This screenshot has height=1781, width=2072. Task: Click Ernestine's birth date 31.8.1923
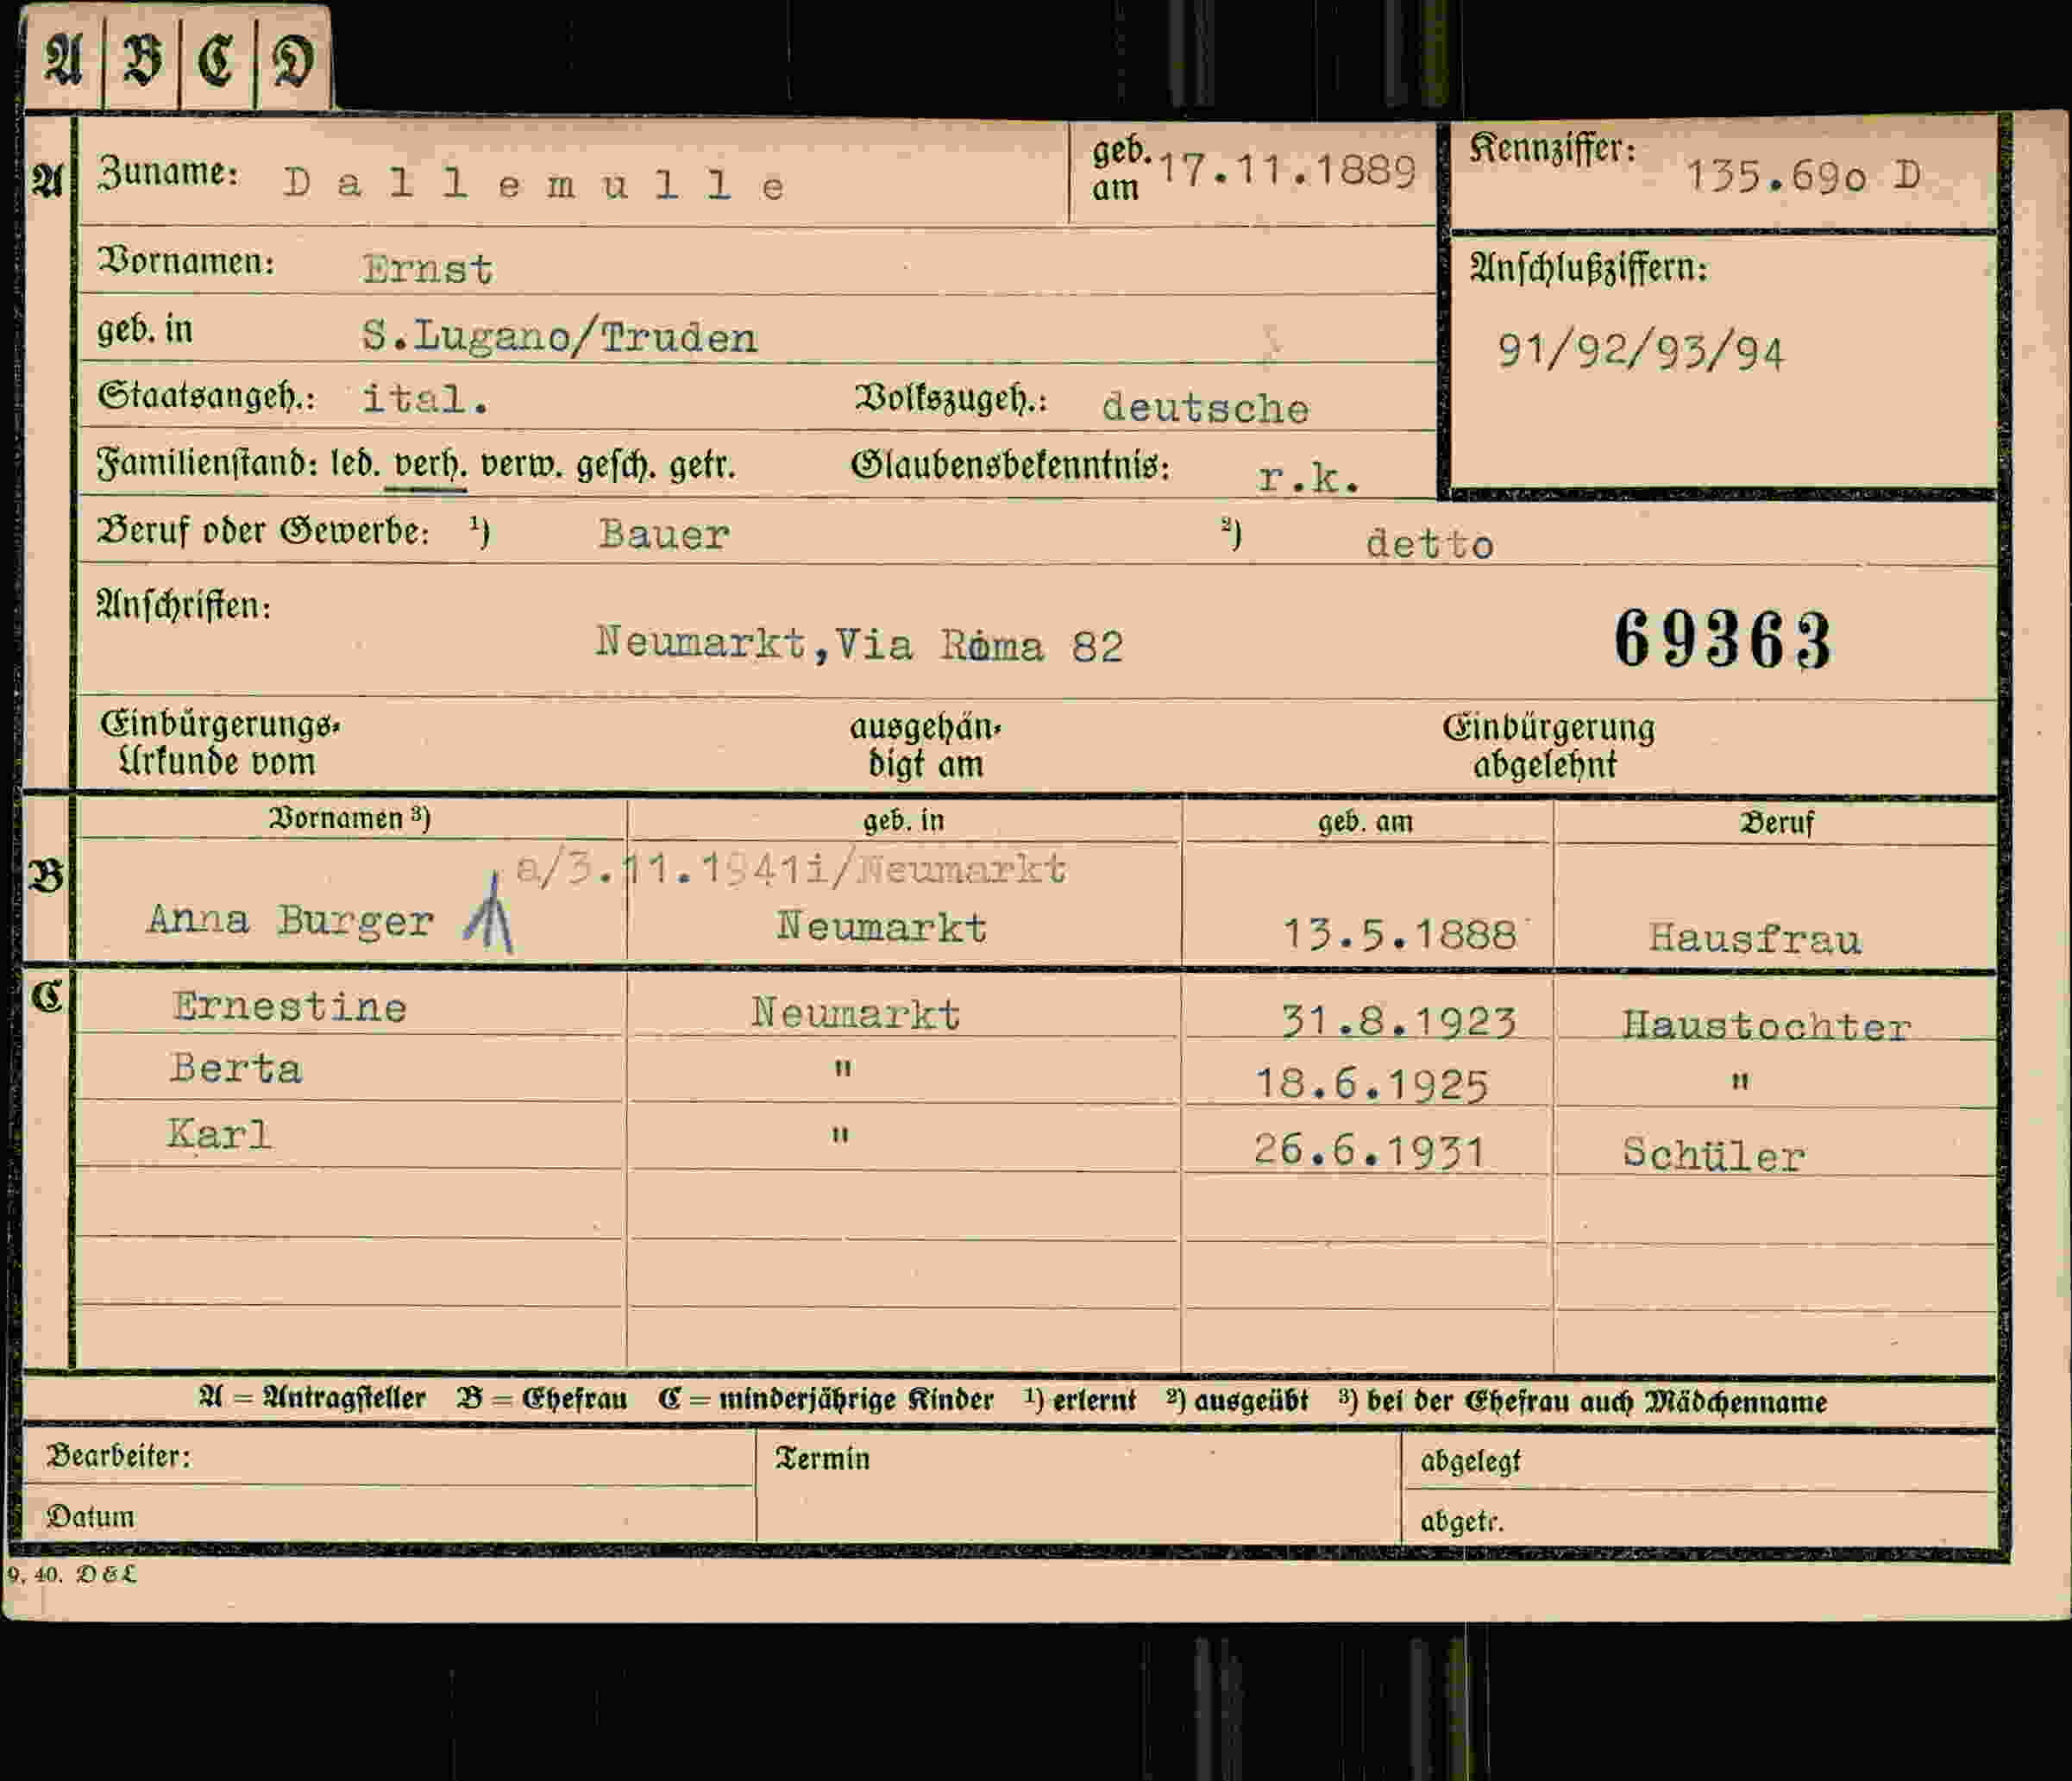(x=1399, y=1021)
